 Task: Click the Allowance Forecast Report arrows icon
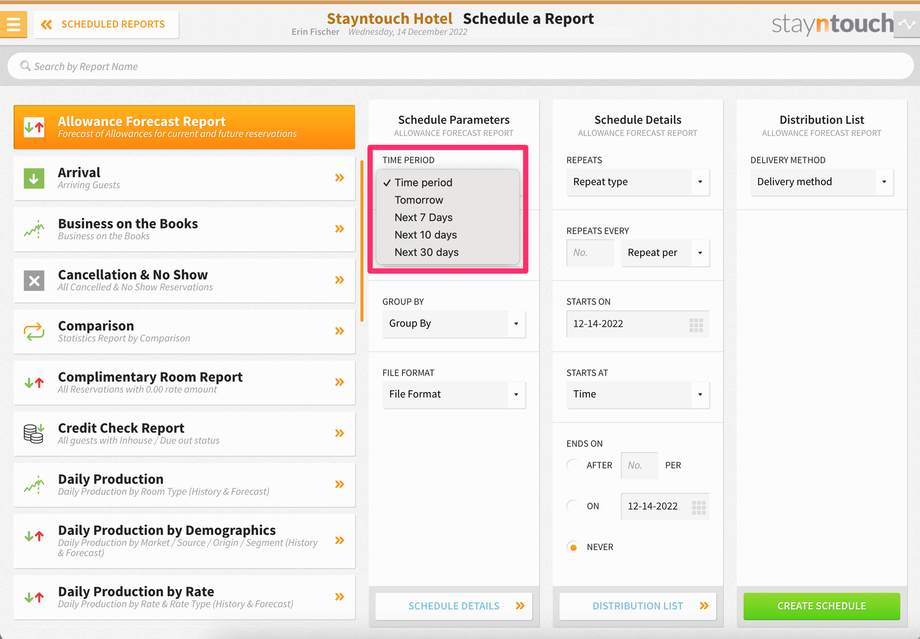click(x=34, y=127)
